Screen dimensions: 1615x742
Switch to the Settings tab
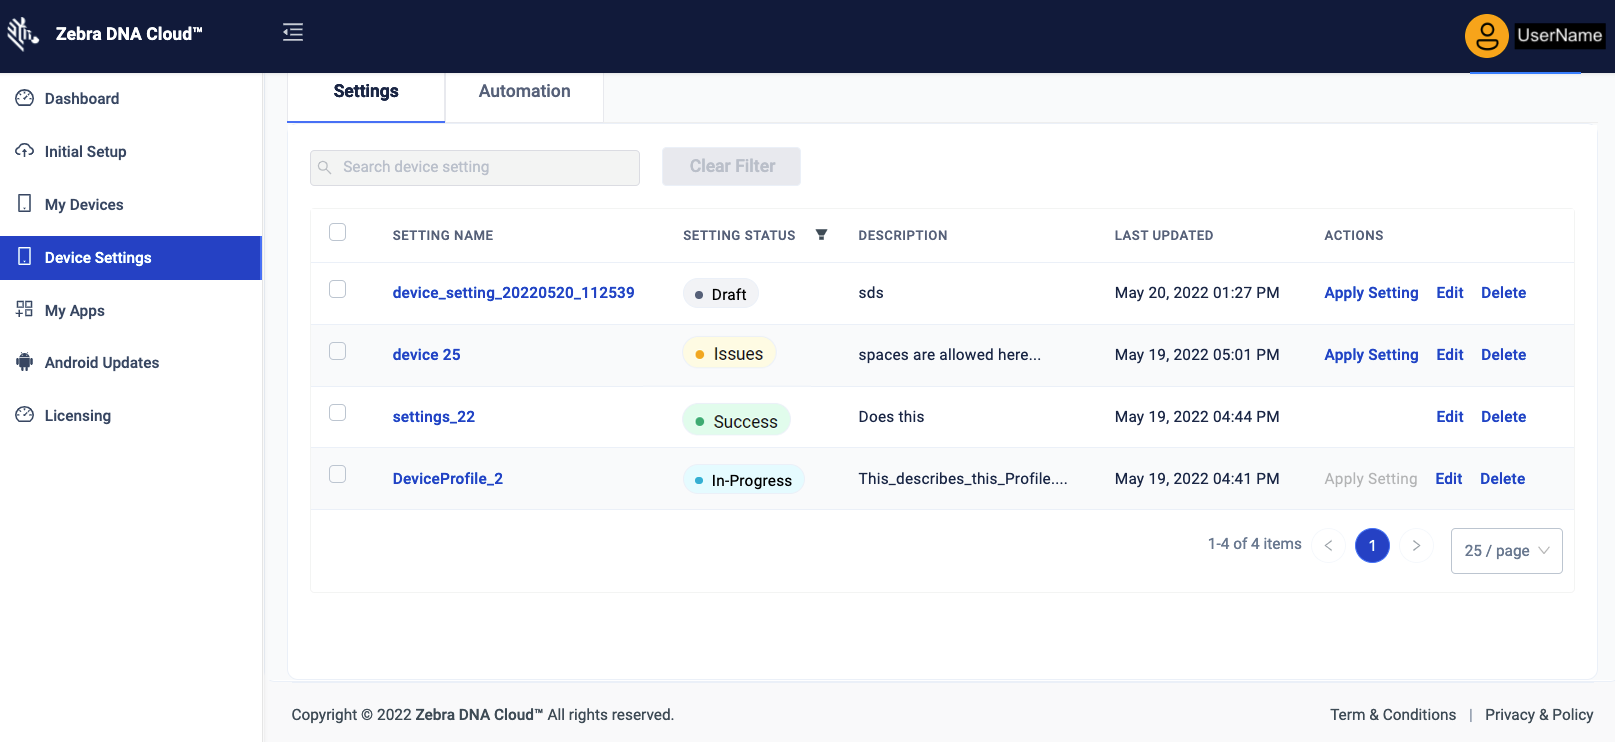[x=366, y=92]
